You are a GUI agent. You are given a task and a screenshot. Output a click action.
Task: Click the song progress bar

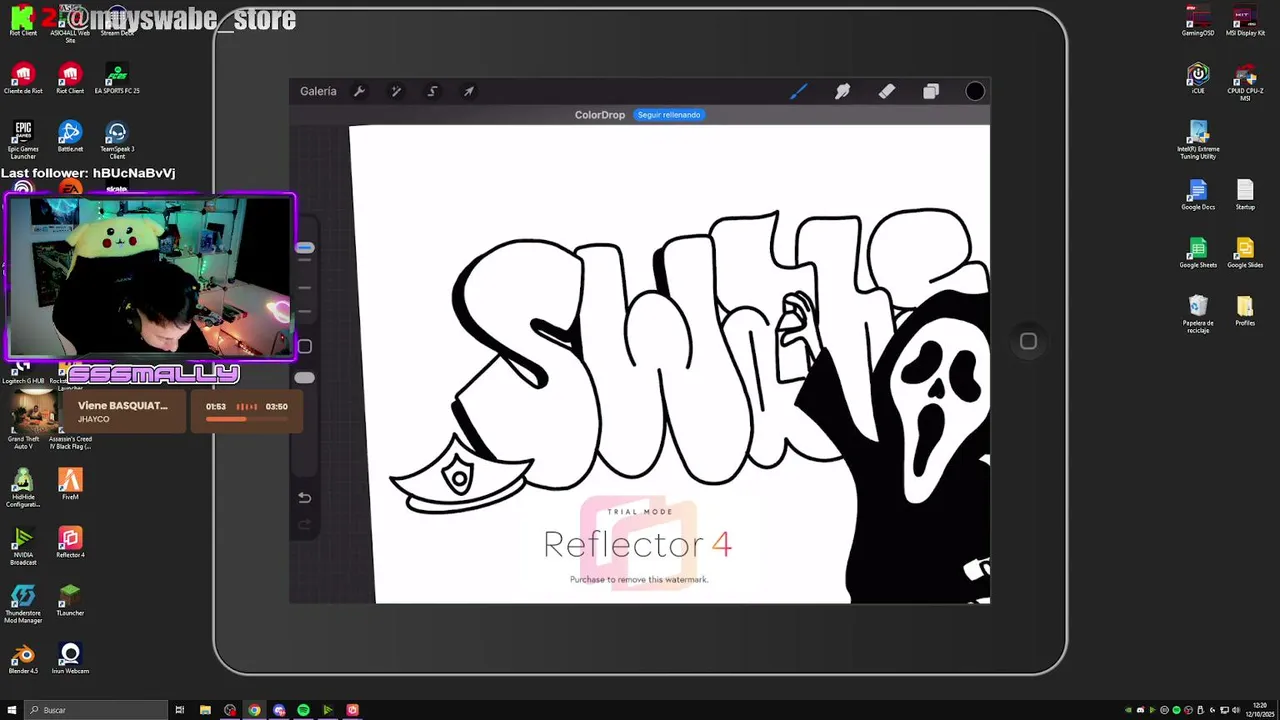[247, 419]
